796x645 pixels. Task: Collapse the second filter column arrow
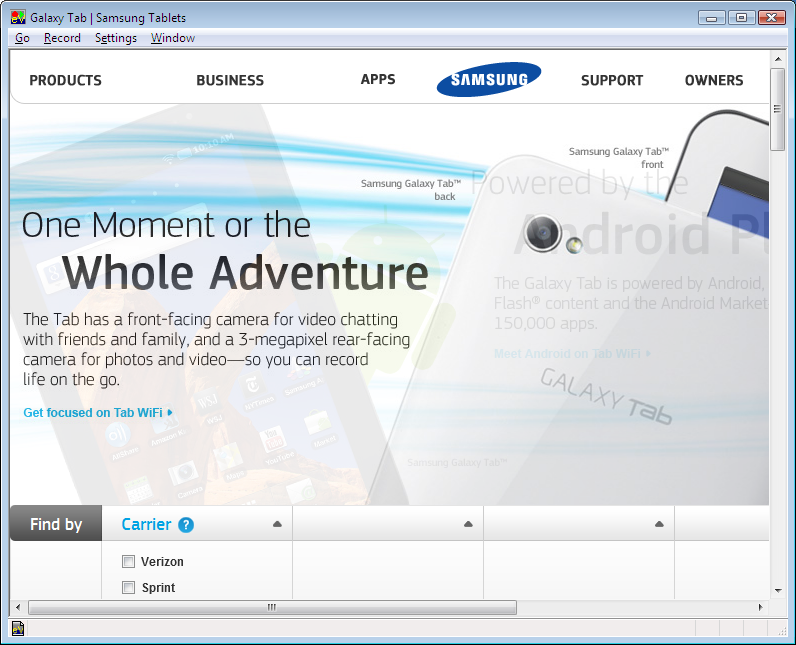(x=468, y=524)
